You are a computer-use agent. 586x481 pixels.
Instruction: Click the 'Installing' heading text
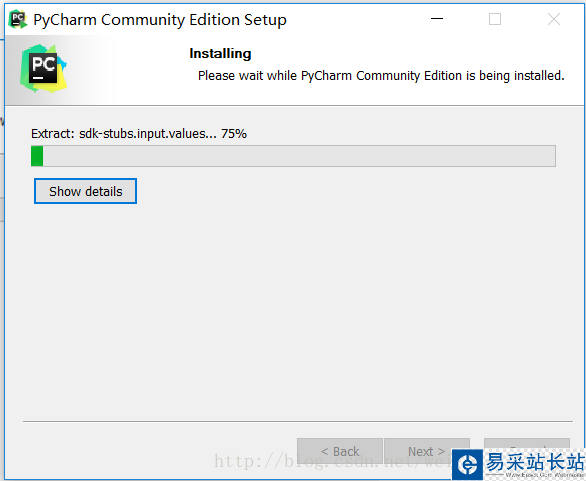click(x=220, y=53)
